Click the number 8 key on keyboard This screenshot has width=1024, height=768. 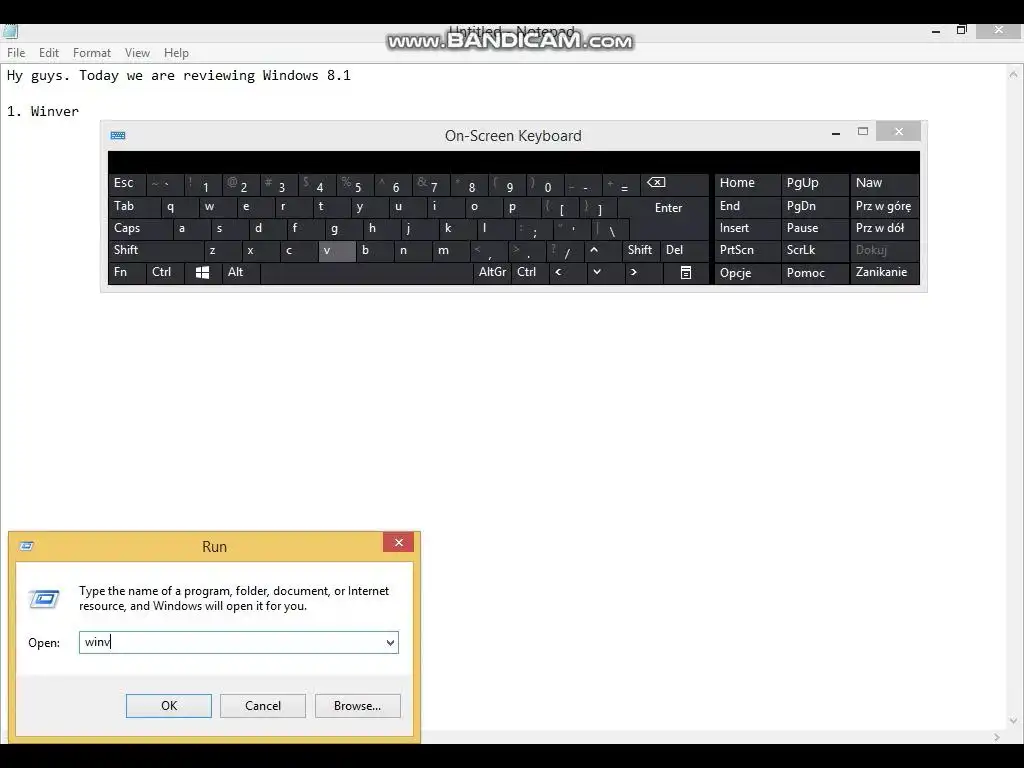click(470, 185)
